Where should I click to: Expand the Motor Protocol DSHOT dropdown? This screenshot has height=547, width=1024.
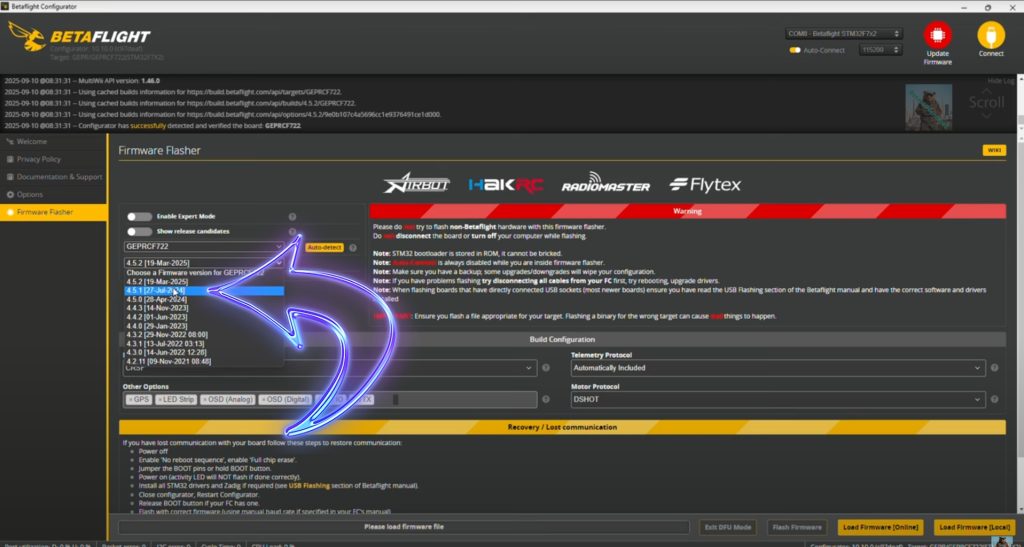776,399
